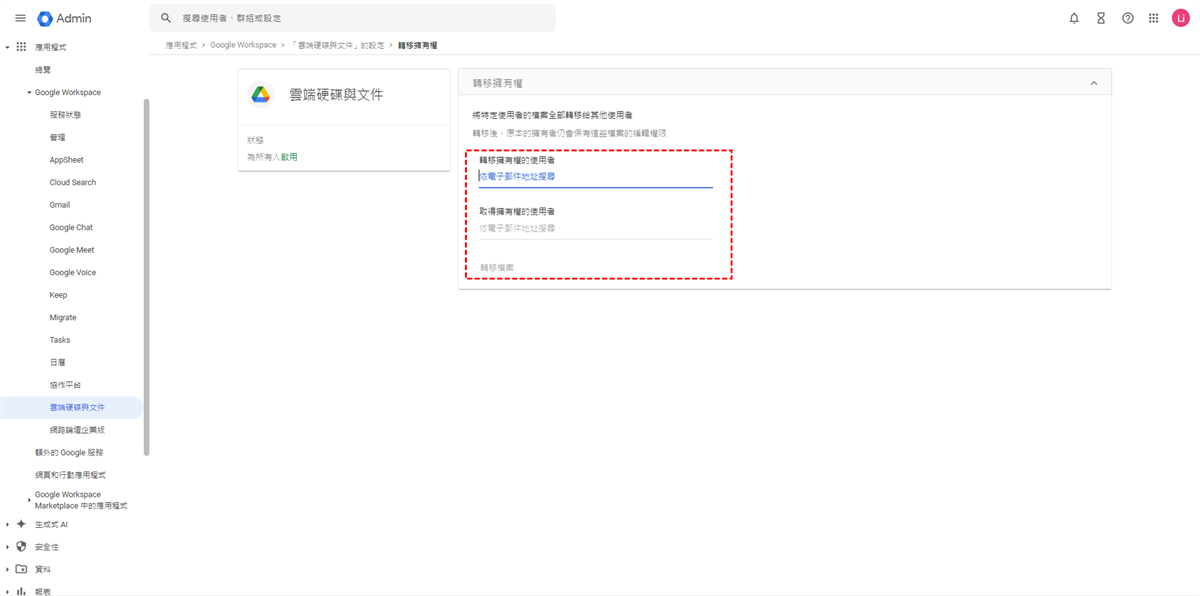Click the search magnifier icon

[x=166, y=18]
